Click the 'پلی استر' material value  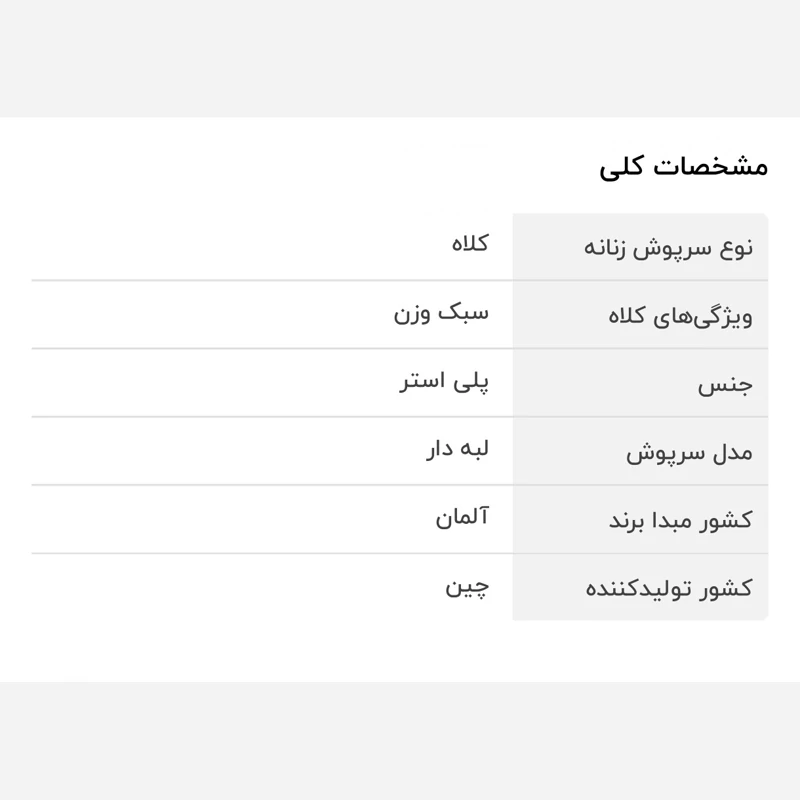(x=444, y=381)
